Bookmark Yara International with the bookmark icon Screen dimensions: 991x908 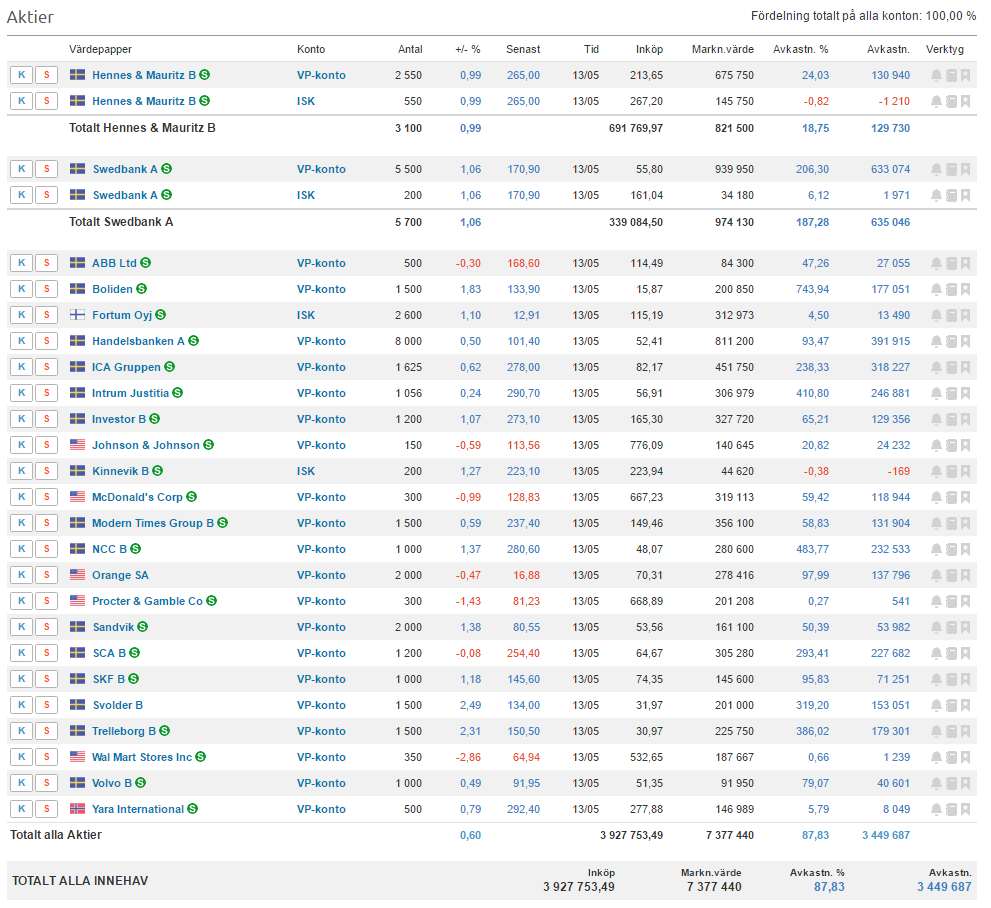966,809
